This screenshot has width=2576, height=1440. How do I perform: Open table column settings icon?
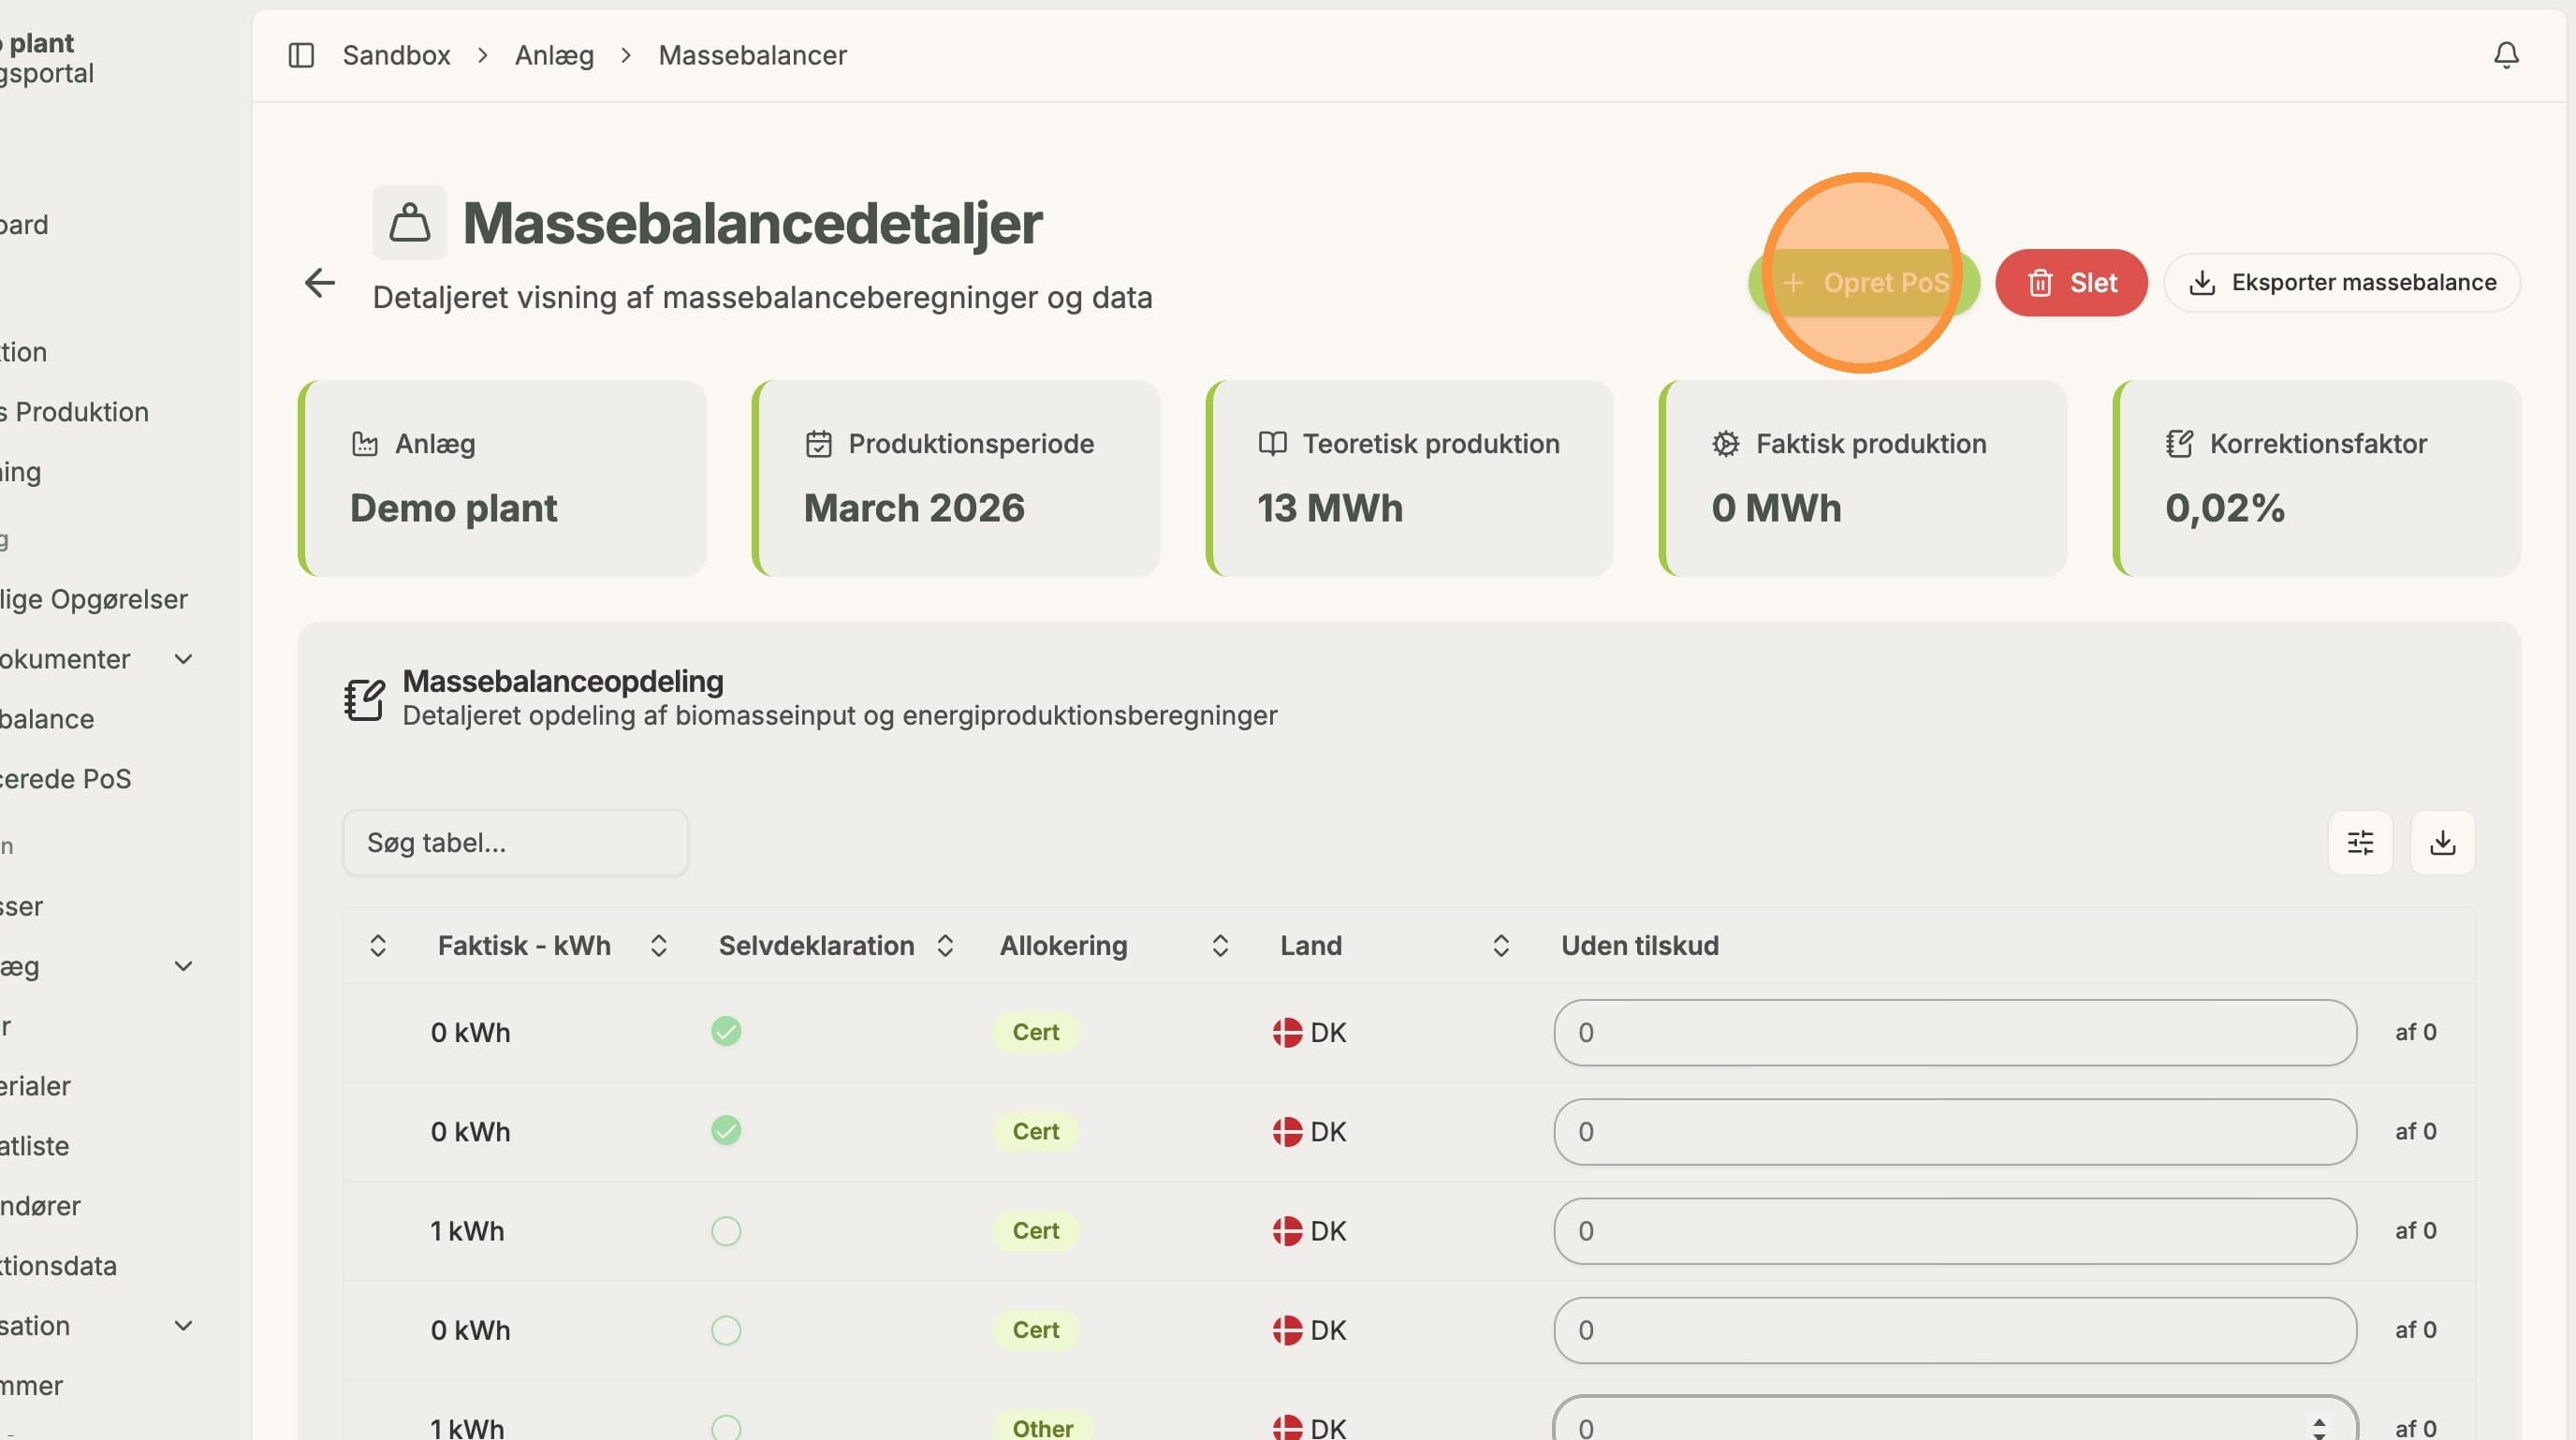2360,842
